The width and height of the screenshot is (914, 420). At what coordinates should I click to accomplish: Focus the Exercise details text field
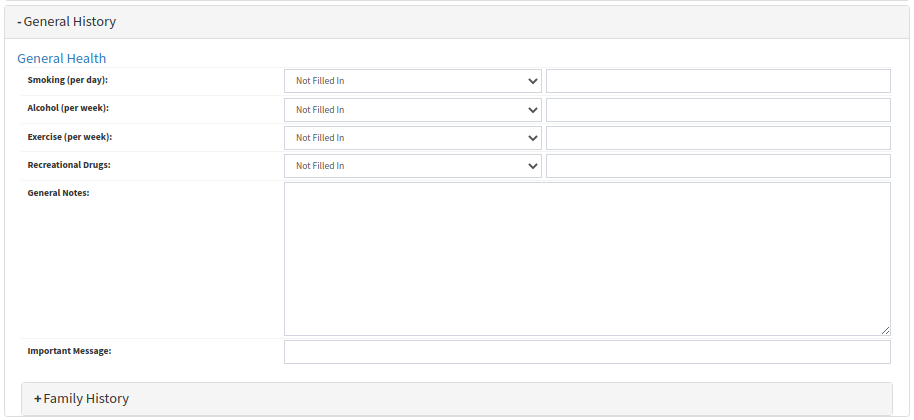(717, 138)
